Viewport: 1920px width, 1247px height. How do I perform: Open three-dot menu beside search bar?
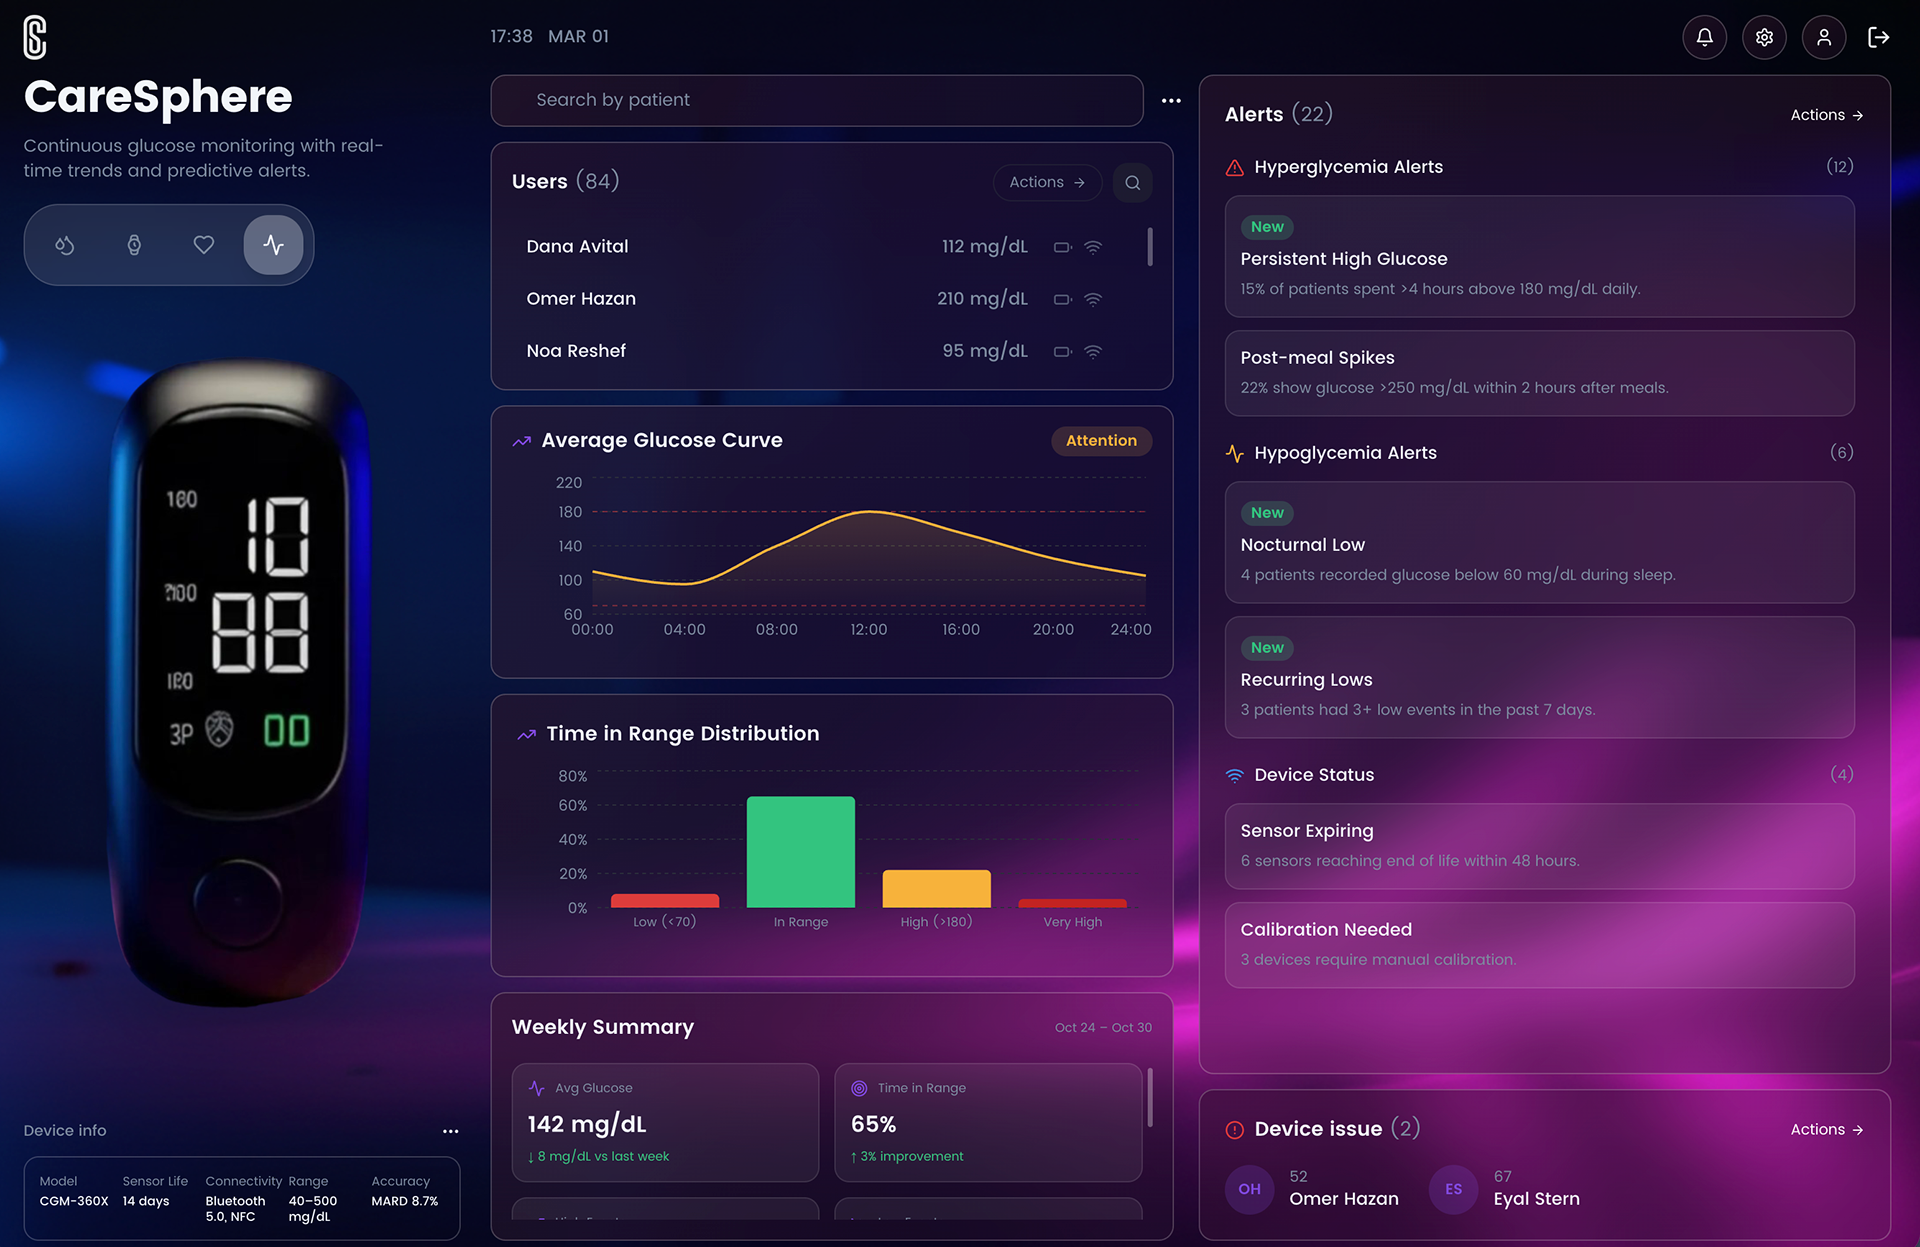[1171, 101]
